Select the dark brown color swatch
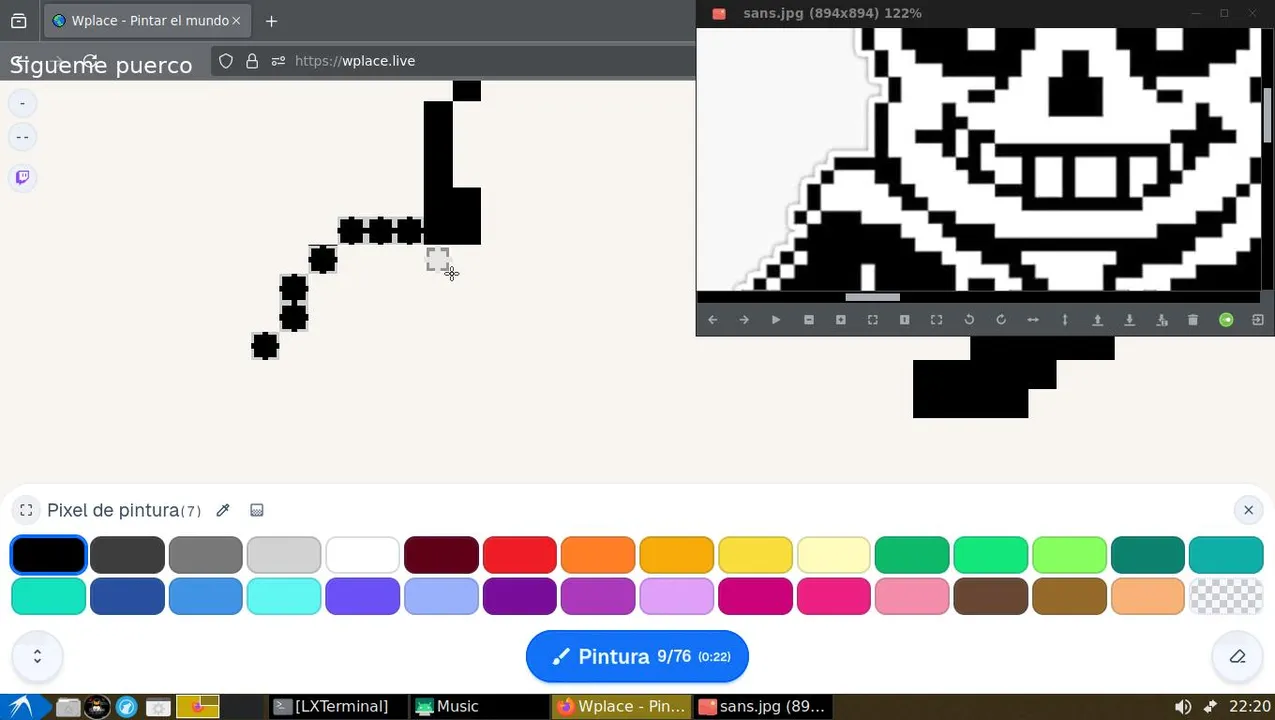The width and height of the screenshot is (1275, 720). click(x=990, y=596)
